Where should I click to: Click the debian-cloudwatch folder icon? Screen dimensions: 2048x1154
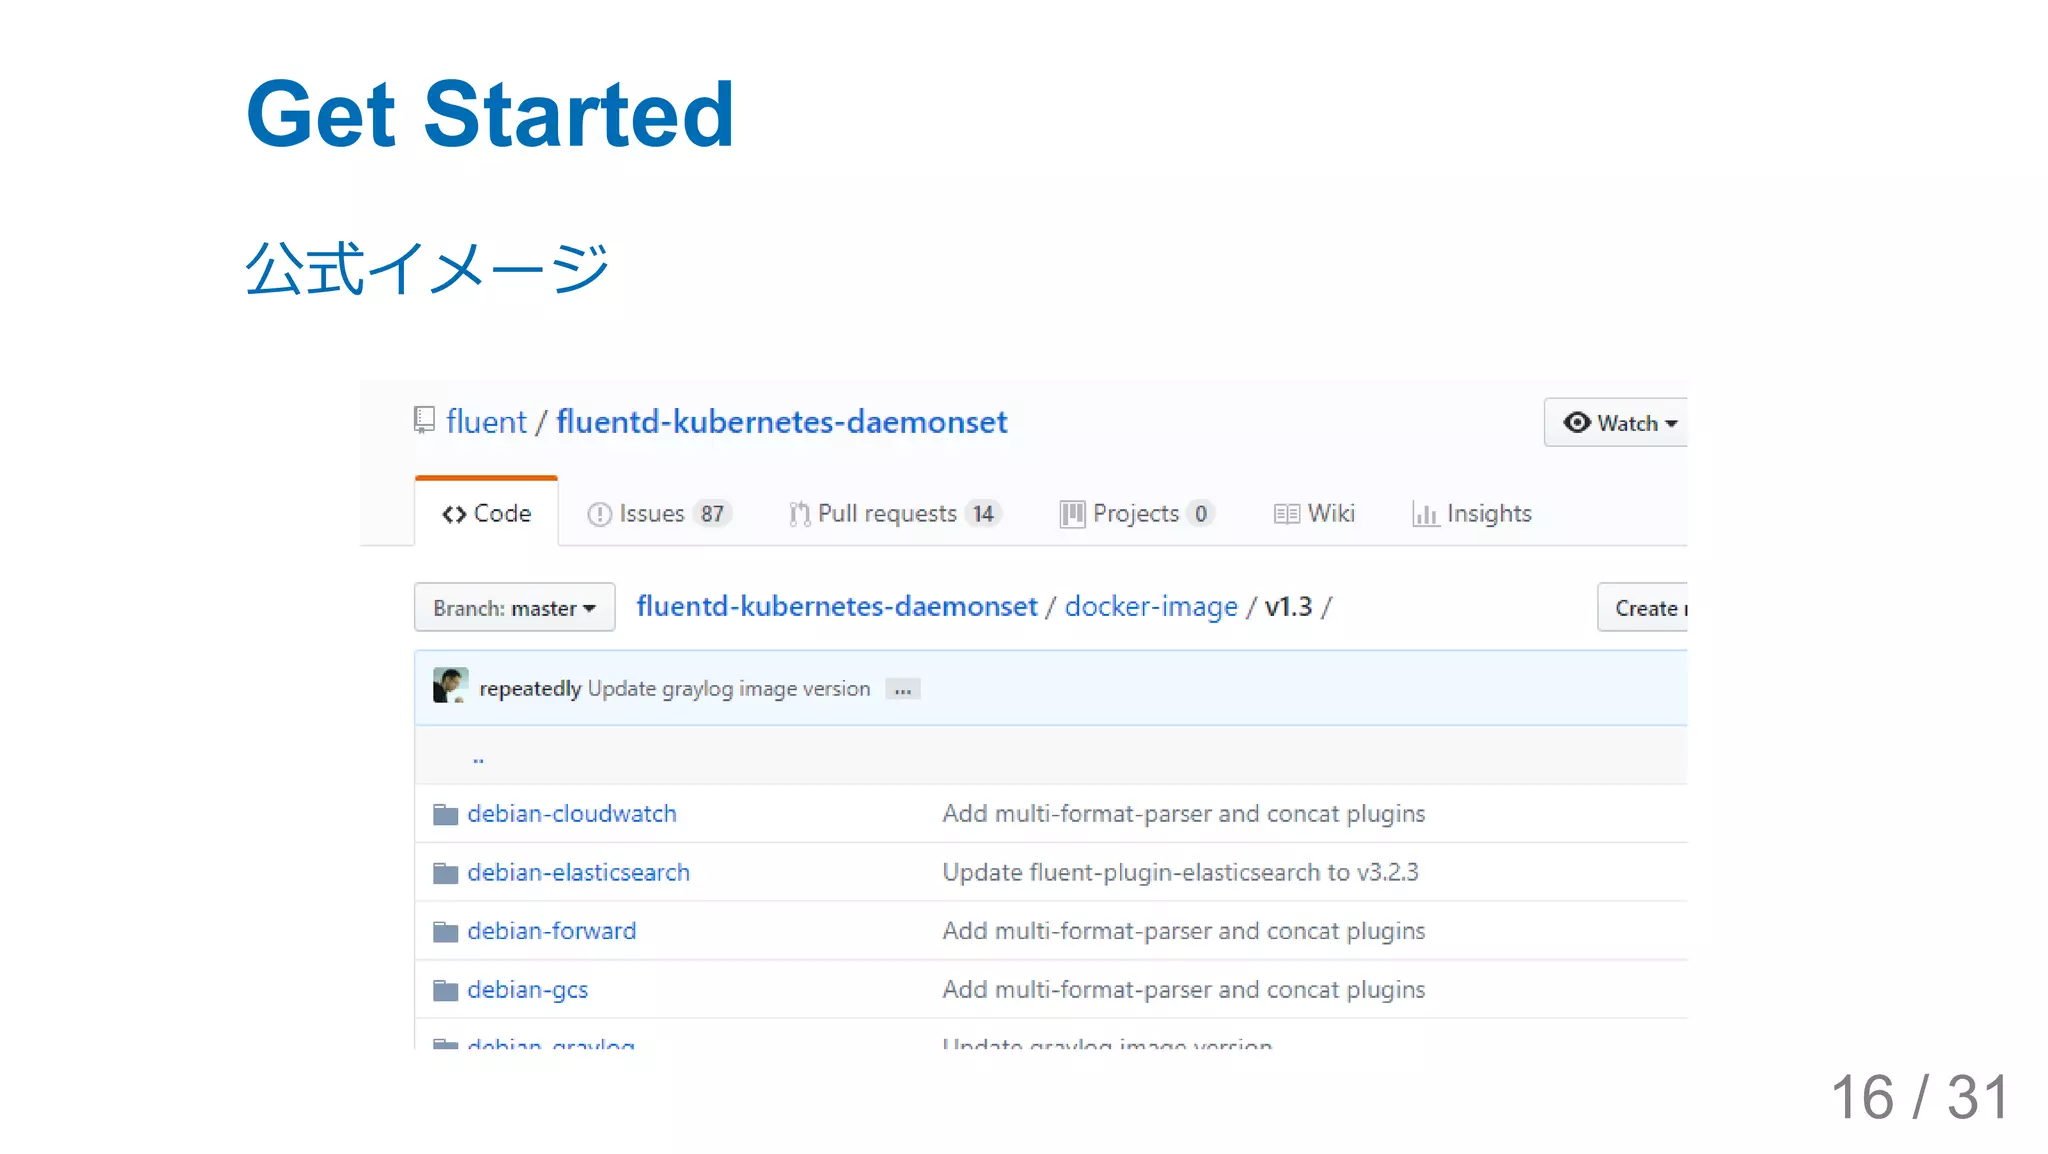click(x=445, y=814)
